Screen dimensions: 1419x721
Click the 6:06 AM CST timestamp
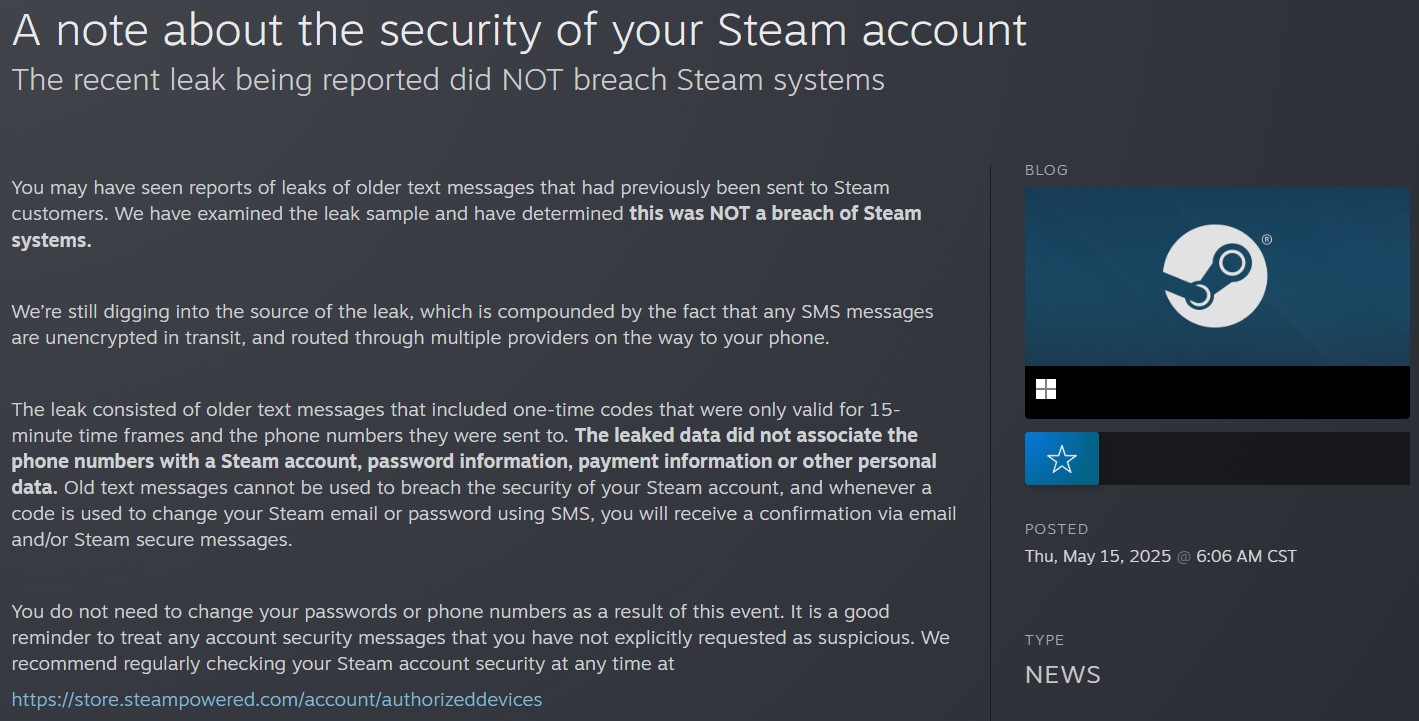(1247, 556)
